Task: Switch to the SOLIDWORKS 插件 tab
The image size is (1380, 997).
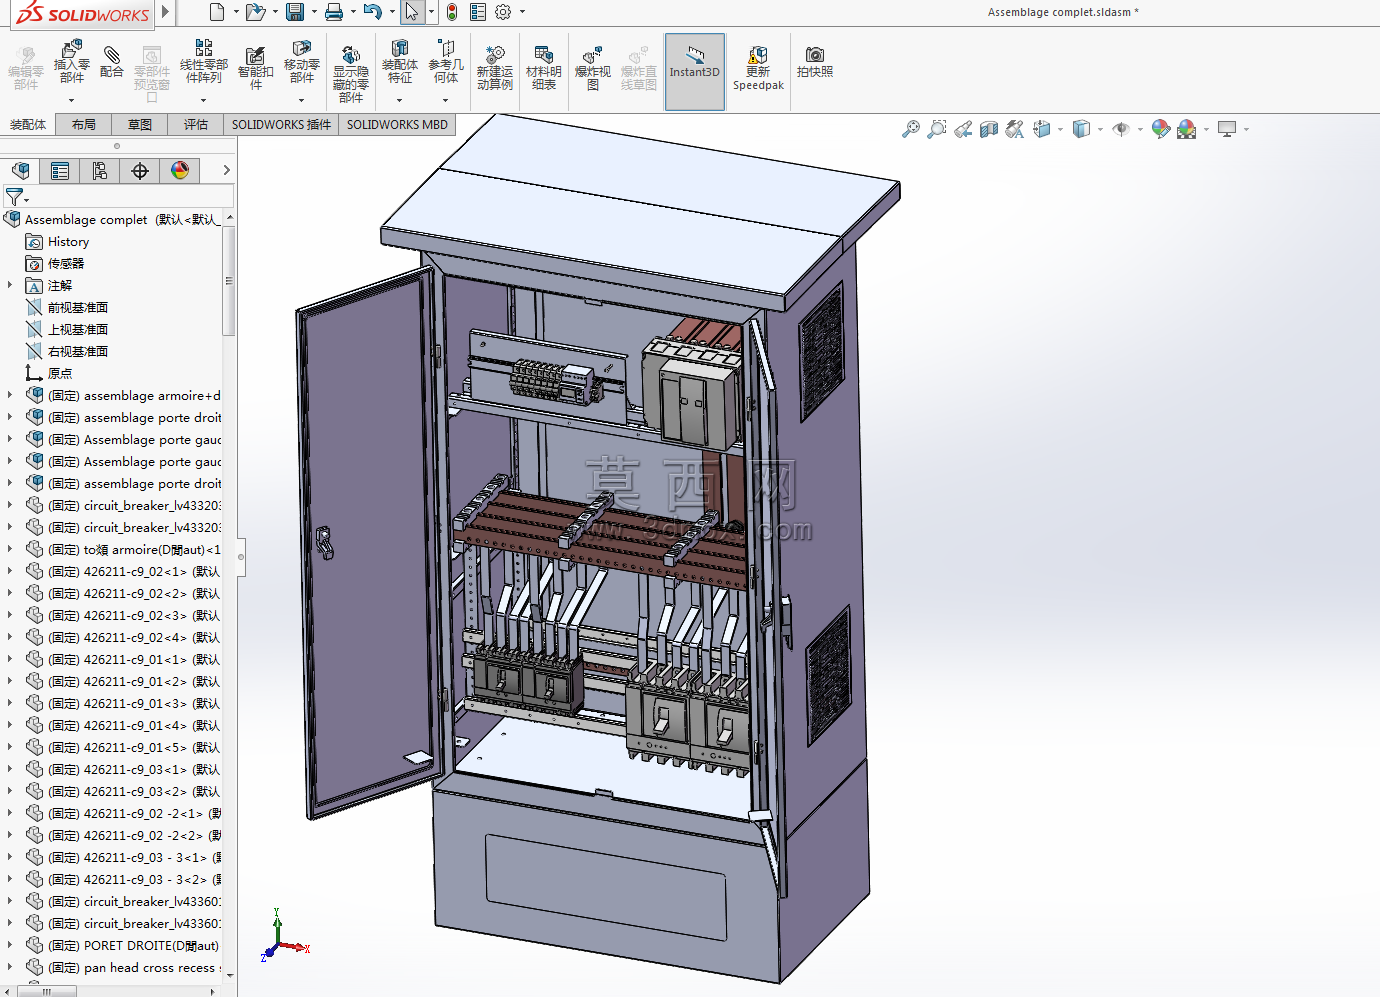Action: [281, 125]
